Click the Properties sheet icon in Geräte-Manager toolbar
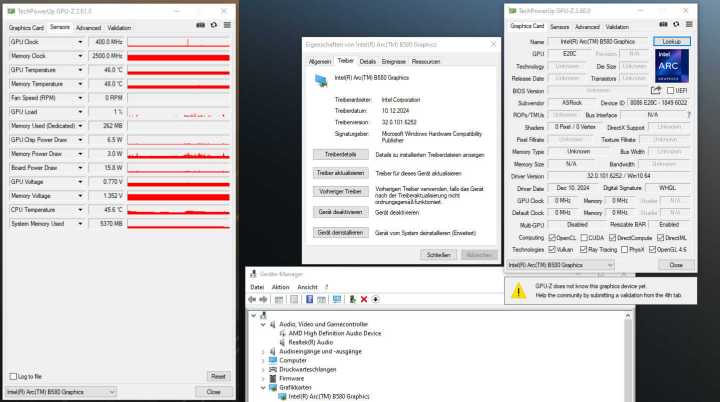Screen dimensions: 720x402 coord(294,300)
